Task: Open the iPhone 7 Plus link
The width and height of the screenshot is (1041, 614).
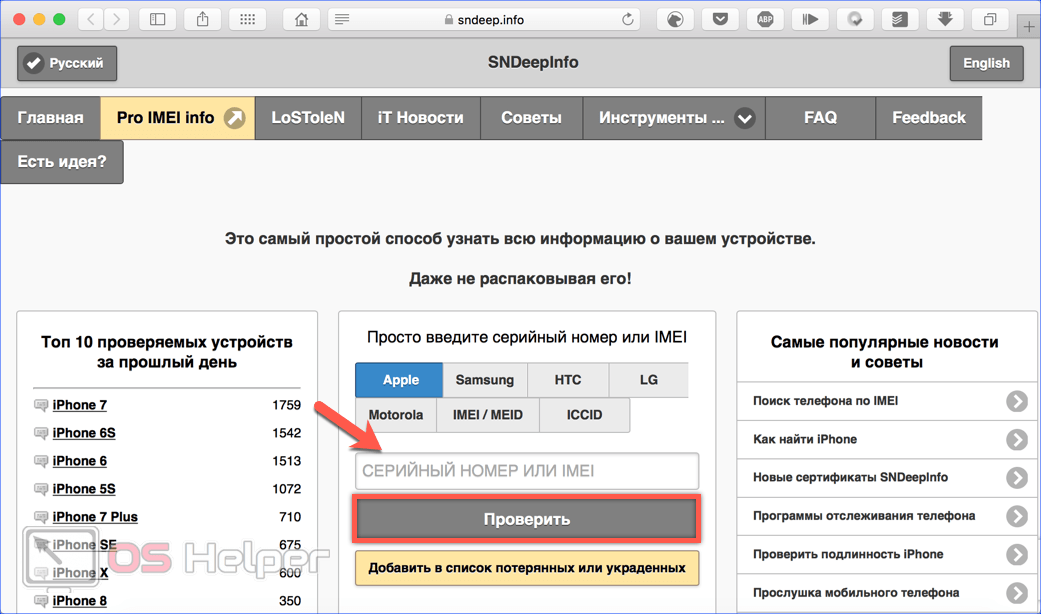Action: click(95, 516)
